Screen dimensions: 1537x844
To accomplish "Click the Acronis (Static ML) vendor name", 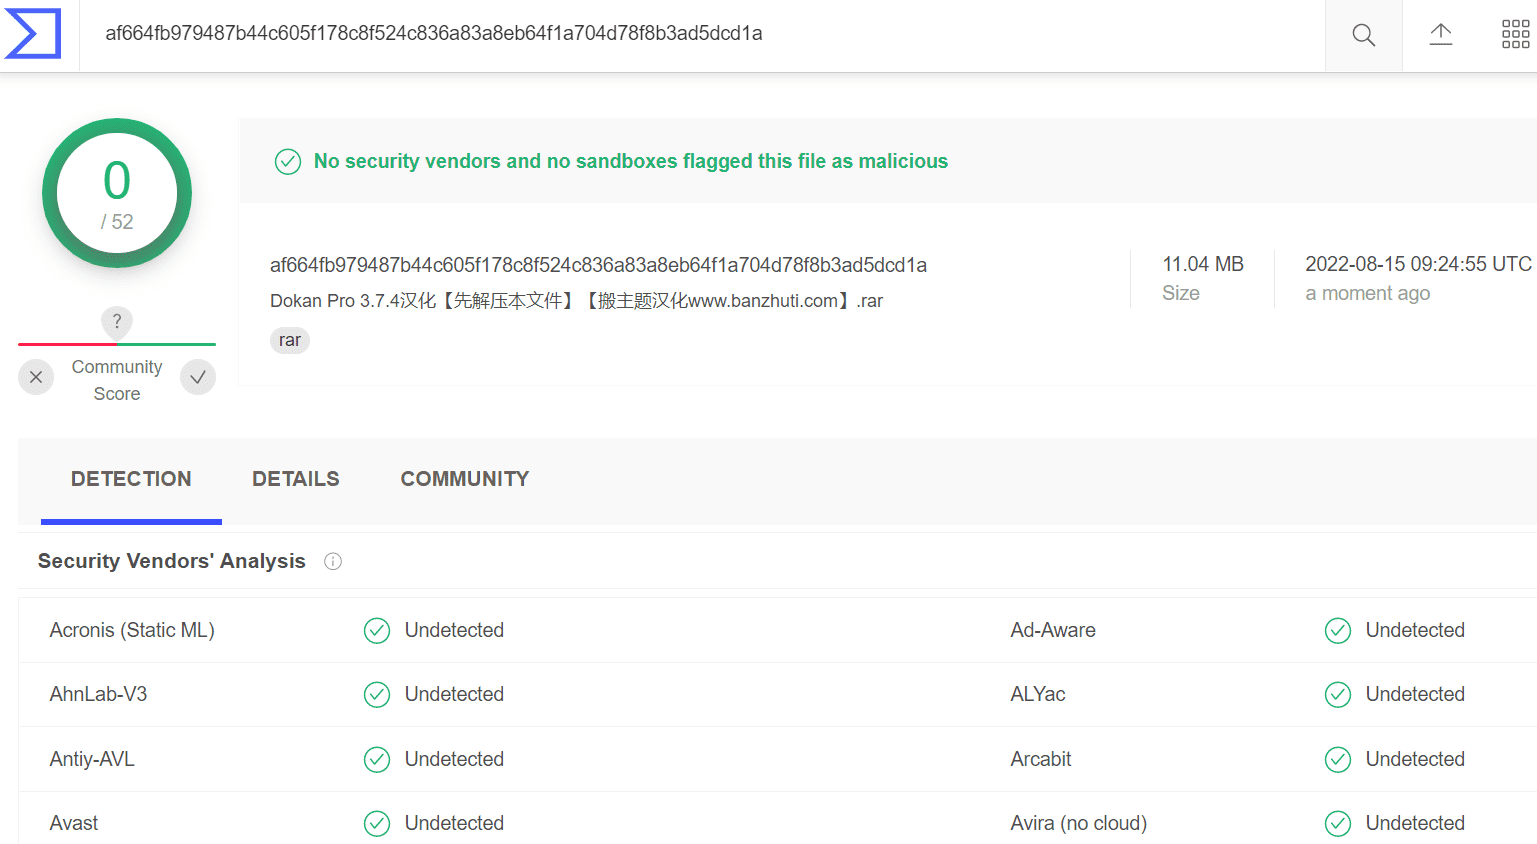I will 132,631.
